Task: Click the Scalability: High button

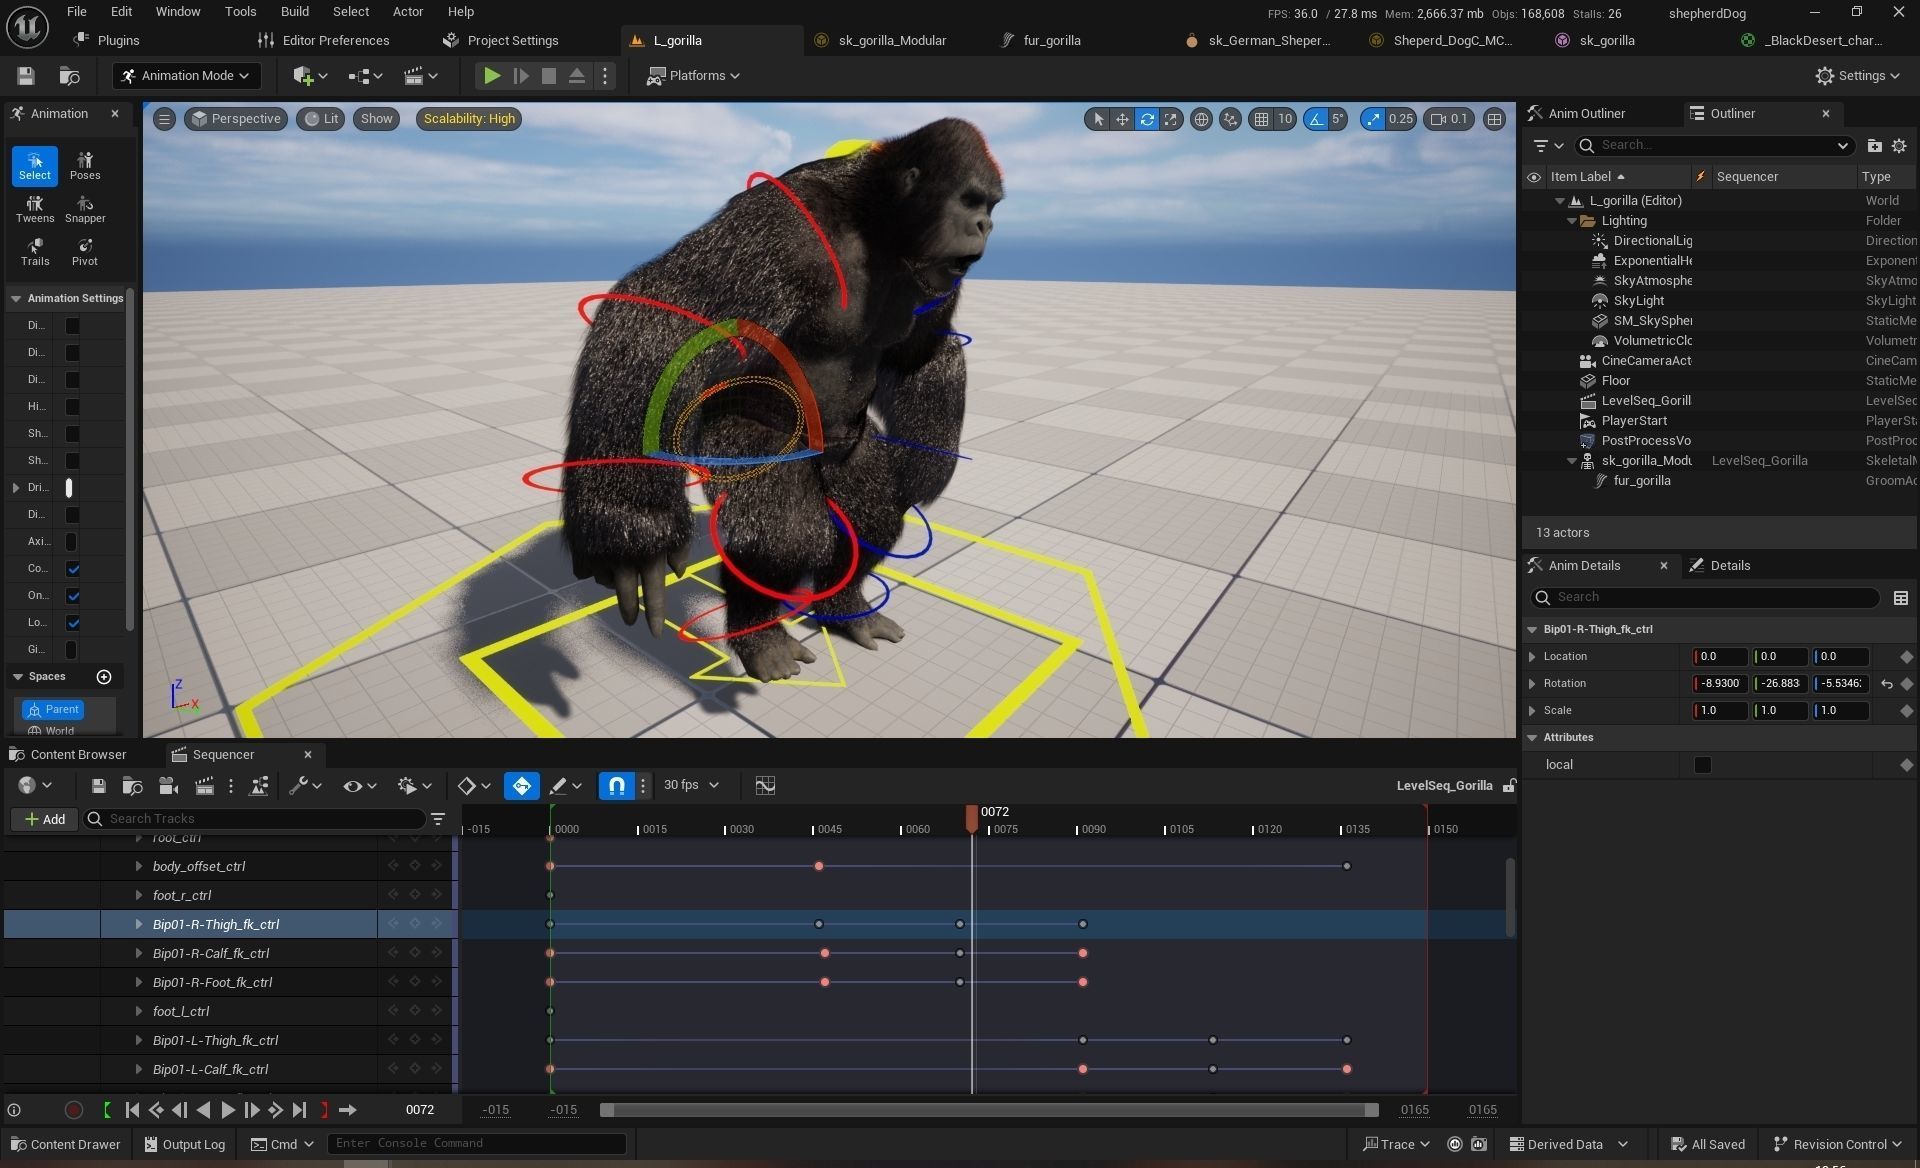Action: [x=469, y=119]
